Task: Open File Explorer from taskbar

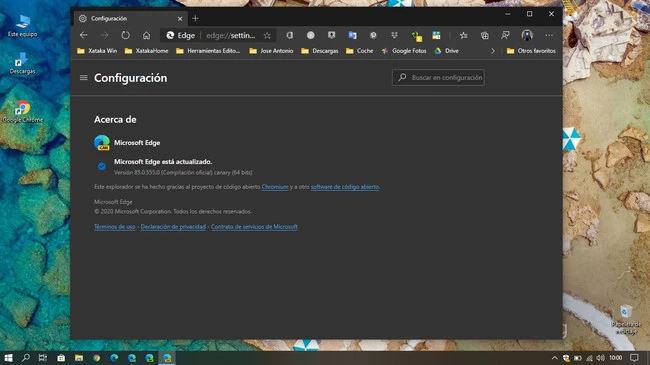Action: (x=79, y=358)
